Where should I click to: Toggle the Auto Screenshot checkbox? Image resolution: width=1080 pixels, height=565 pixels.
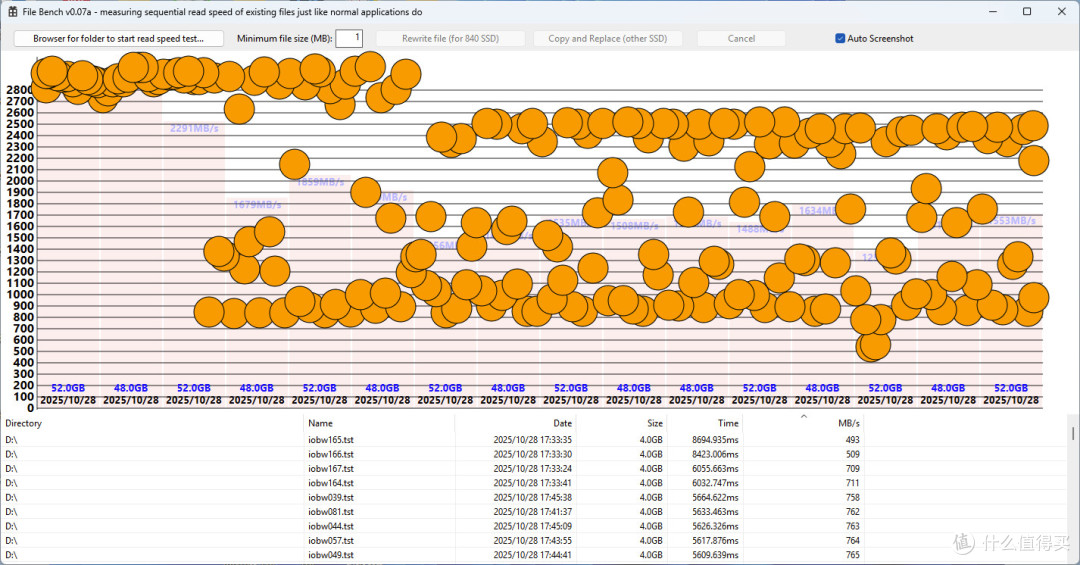pos(840,39)
